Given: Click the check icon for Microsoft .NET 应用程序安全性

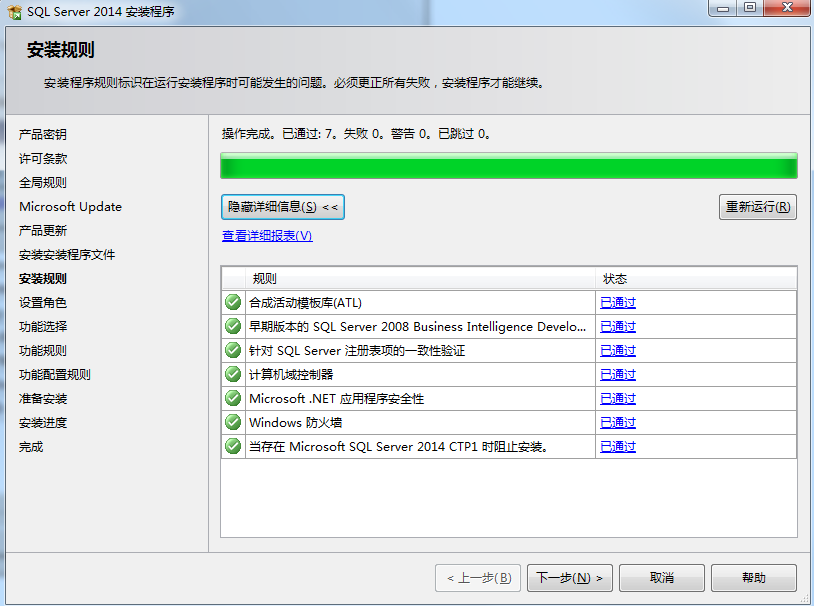Looking at the screenshot, I should click(233, 398).
